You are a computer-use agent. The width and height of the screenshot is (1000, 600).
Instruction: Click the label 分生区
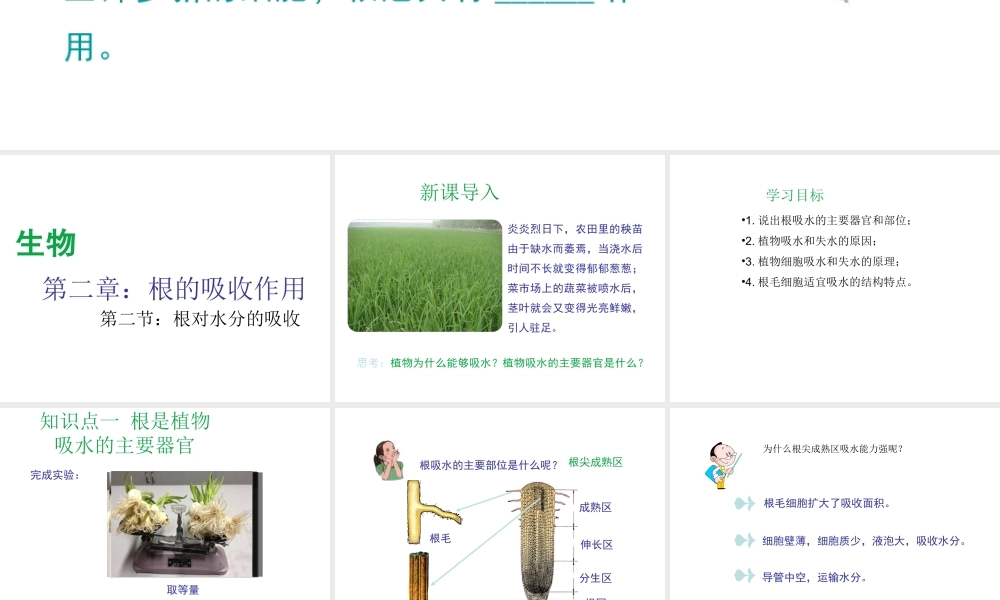[596, 578]
